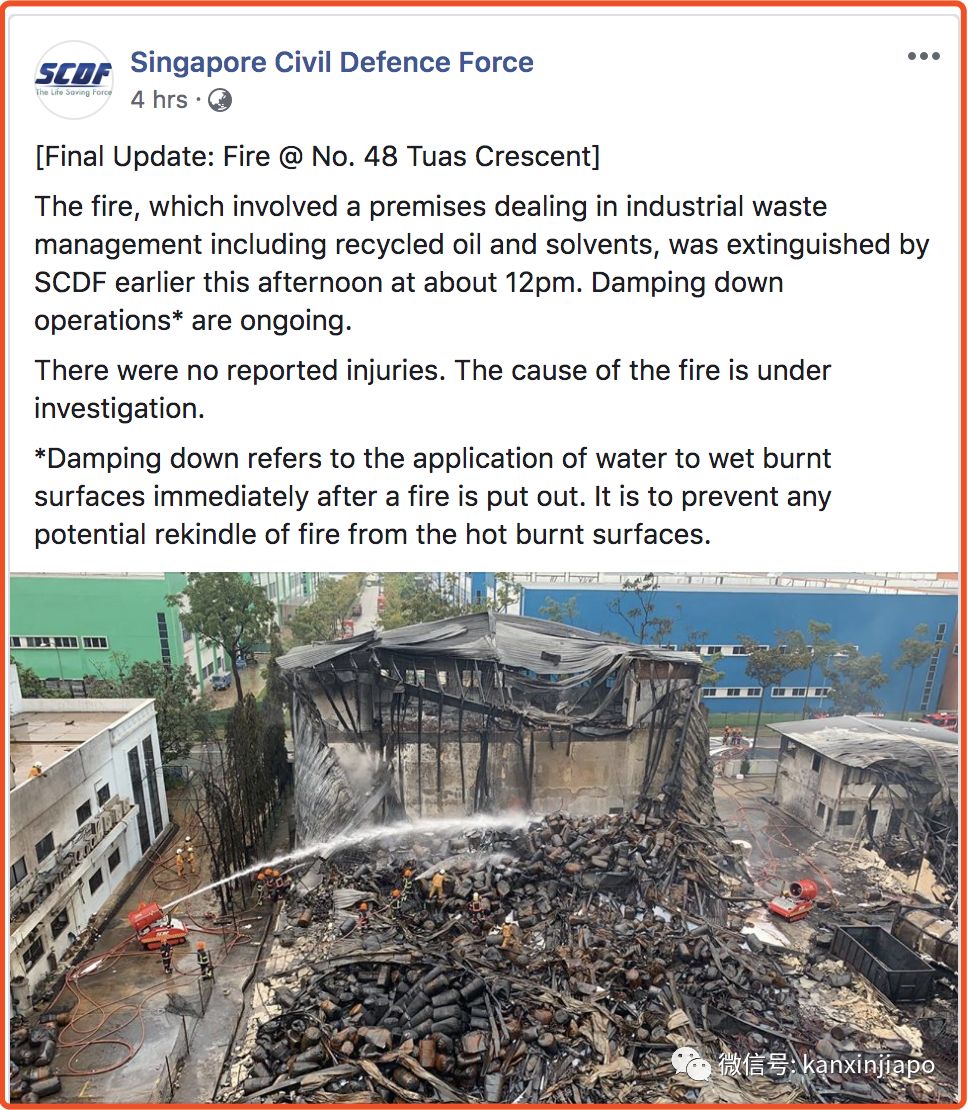
Task: Click the damping down footnote paragraph
Action: 432,496
